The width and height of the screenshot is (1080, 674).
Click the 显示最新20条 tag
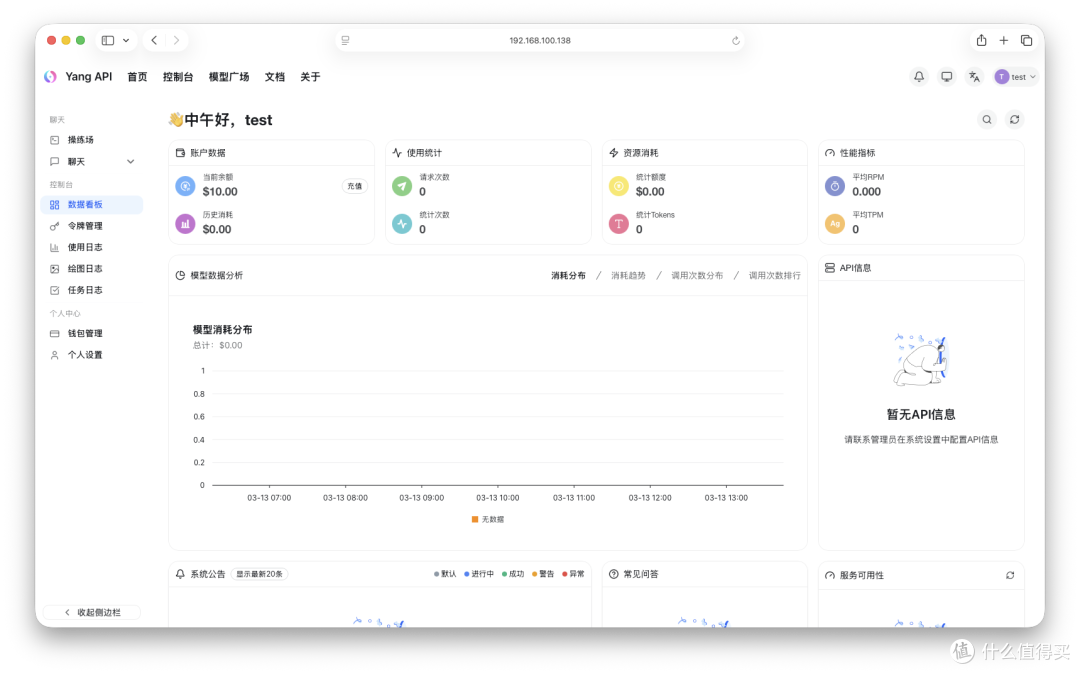tap(260, 573)
